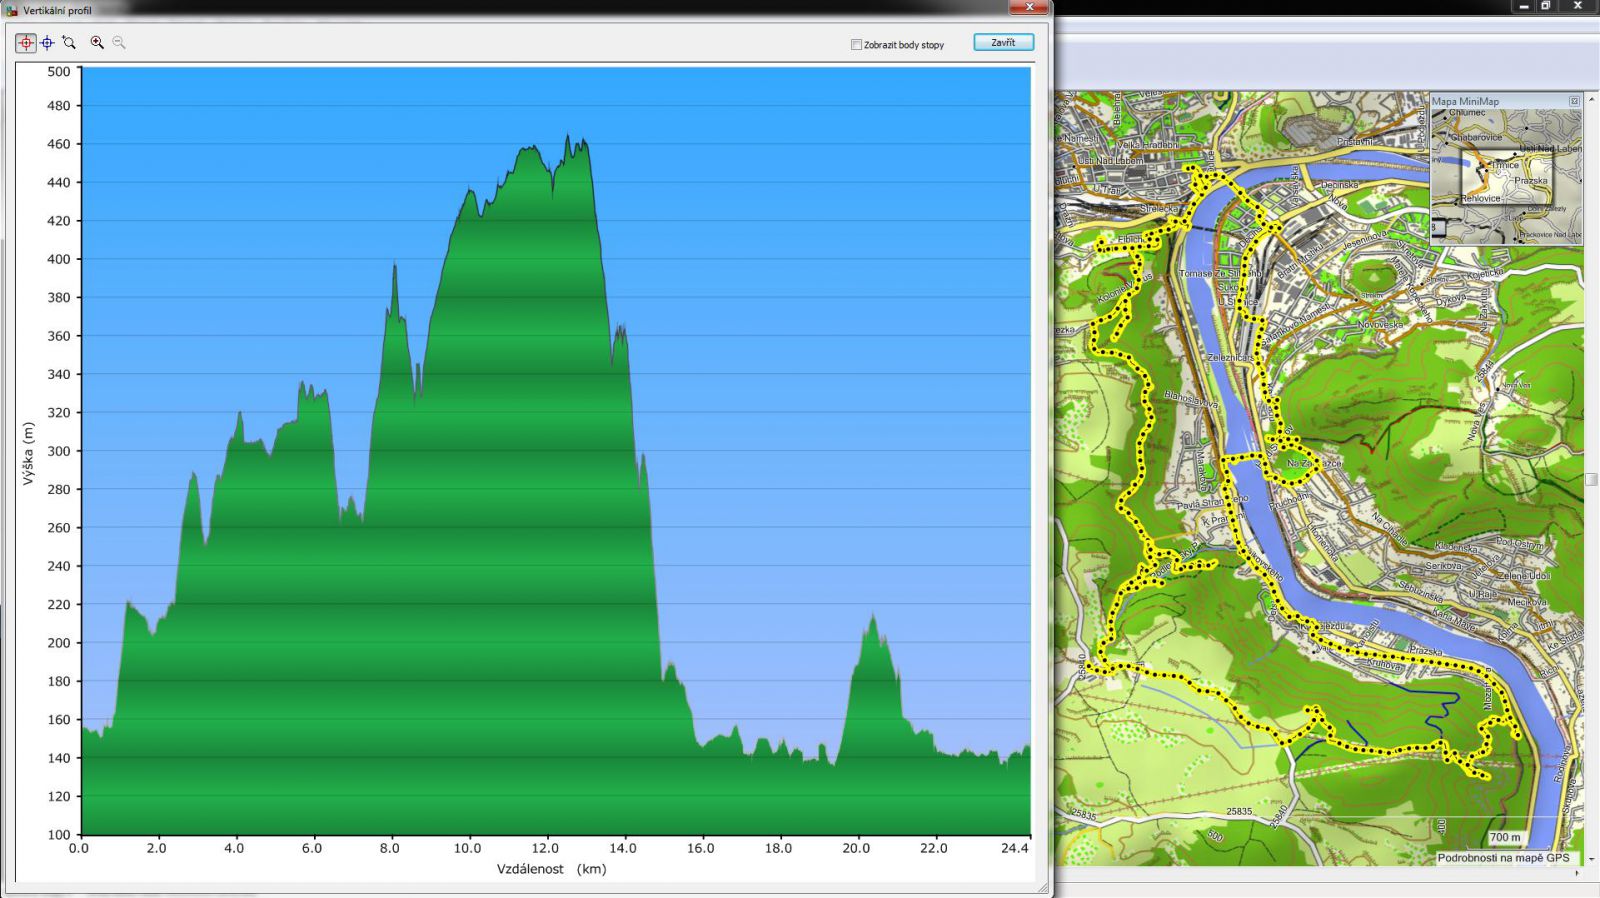This screenshot has width=1600, height=898.
Task: Click the resize grip of profile window
Action: pos(1042,888)
